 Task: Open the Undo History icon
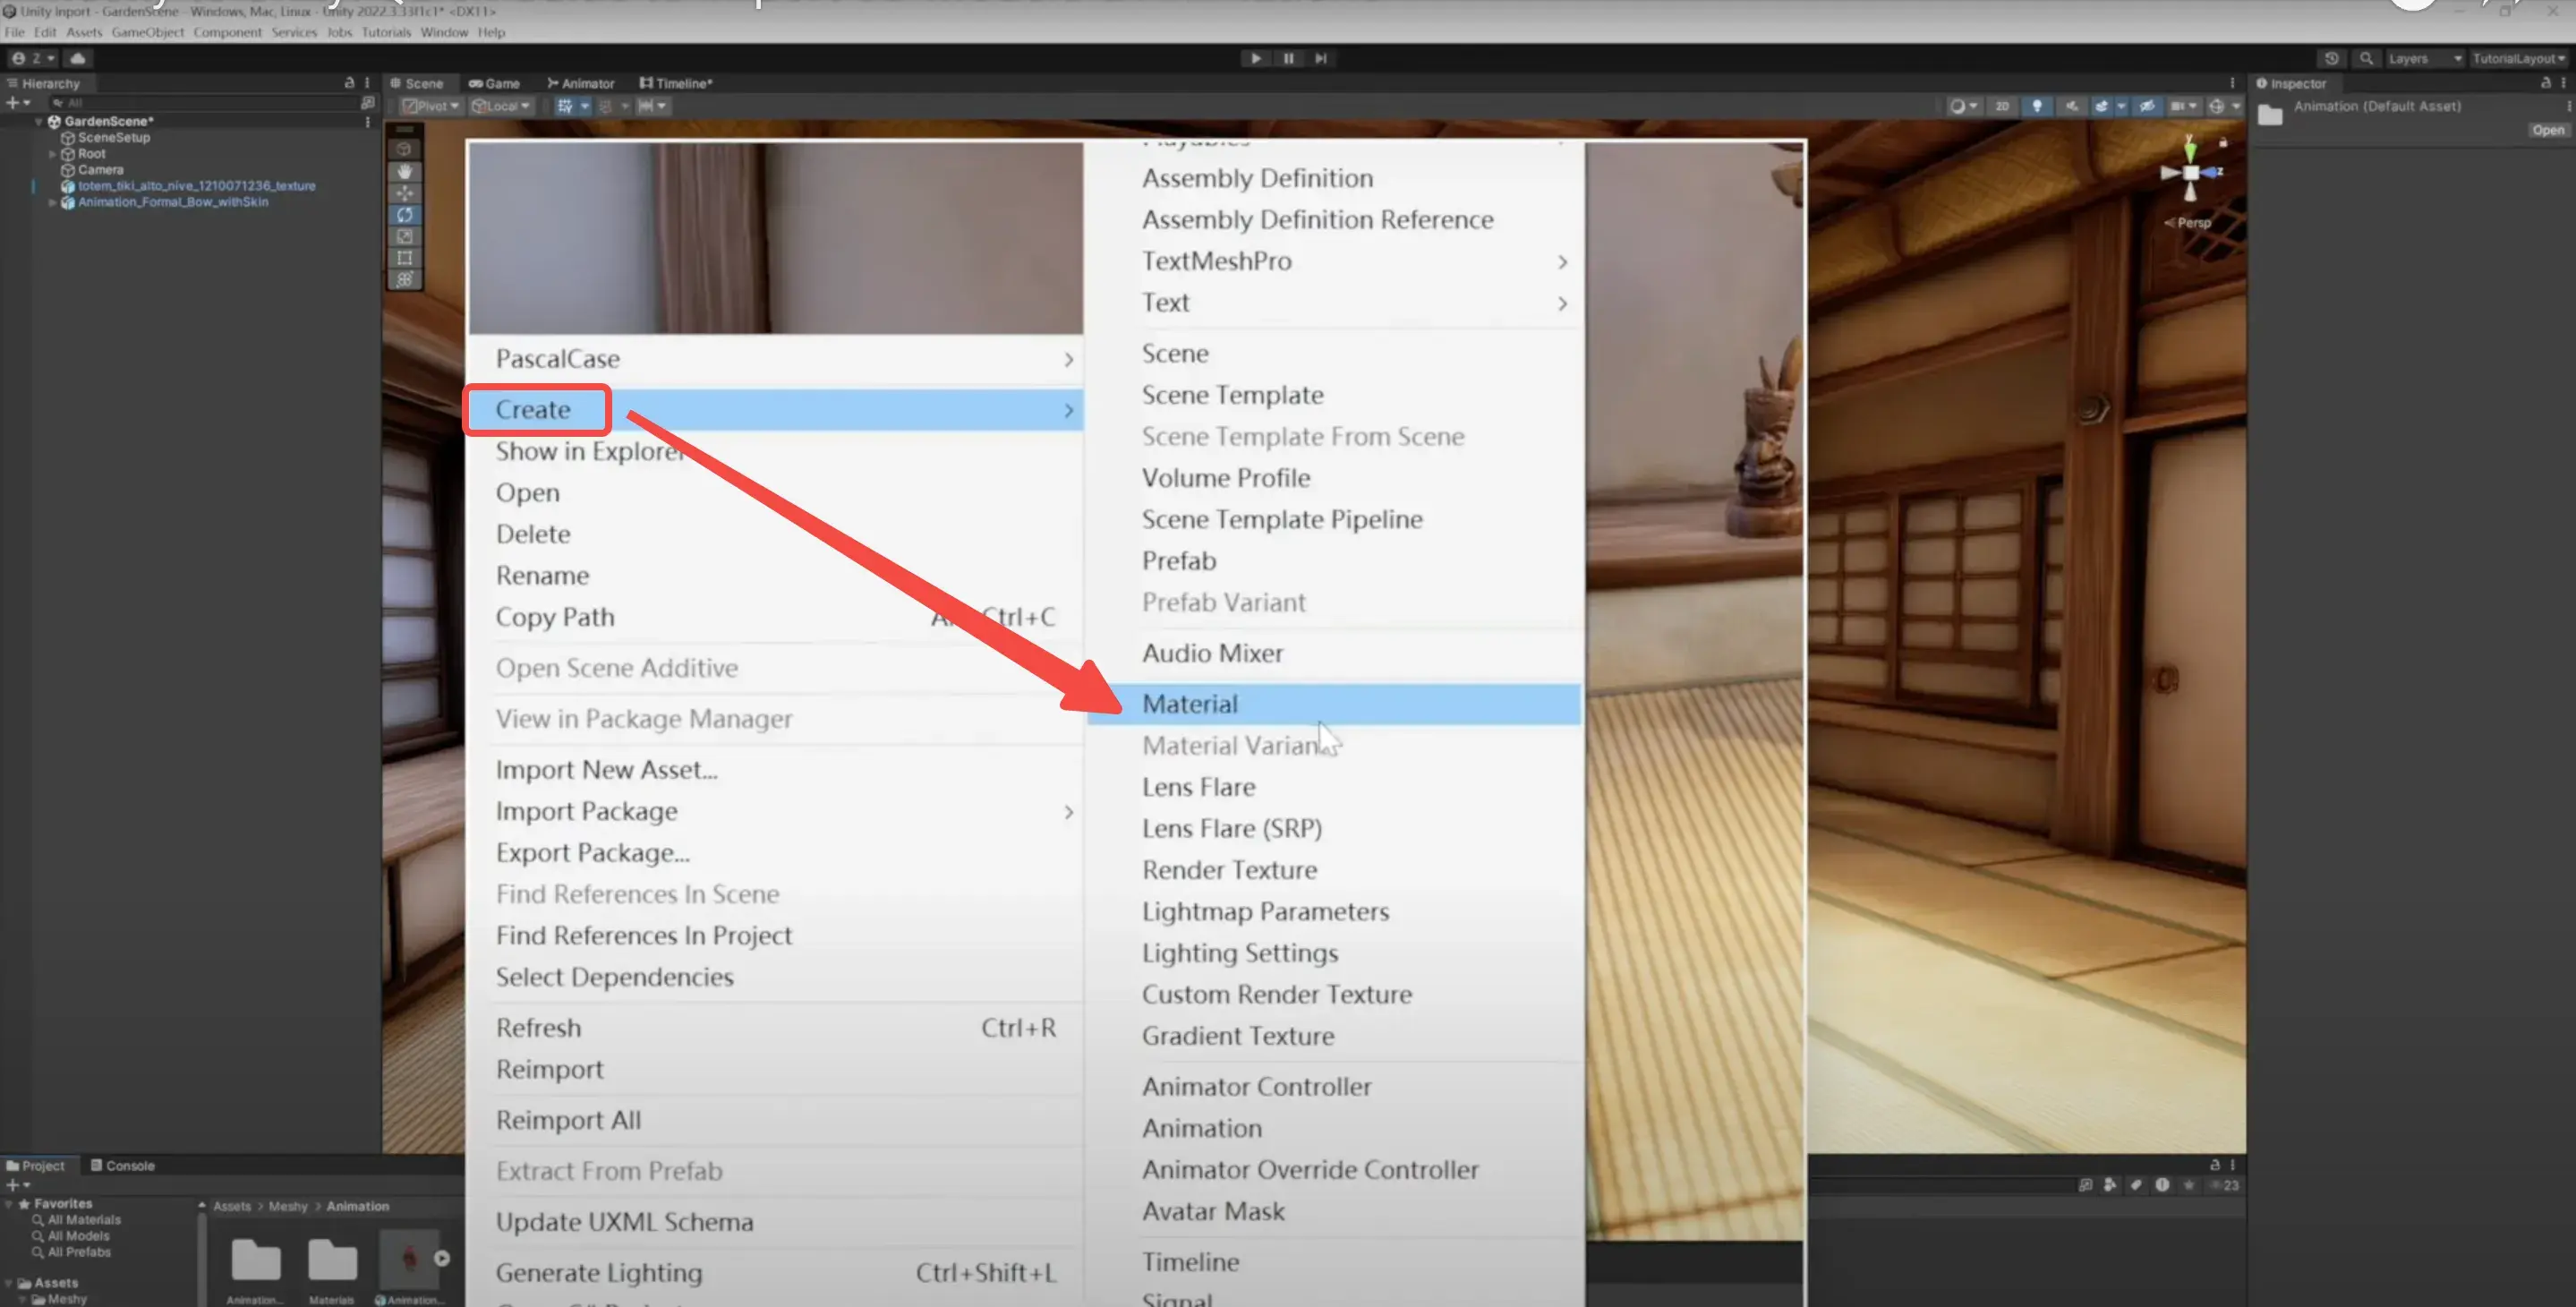(x=2331, y=58)
